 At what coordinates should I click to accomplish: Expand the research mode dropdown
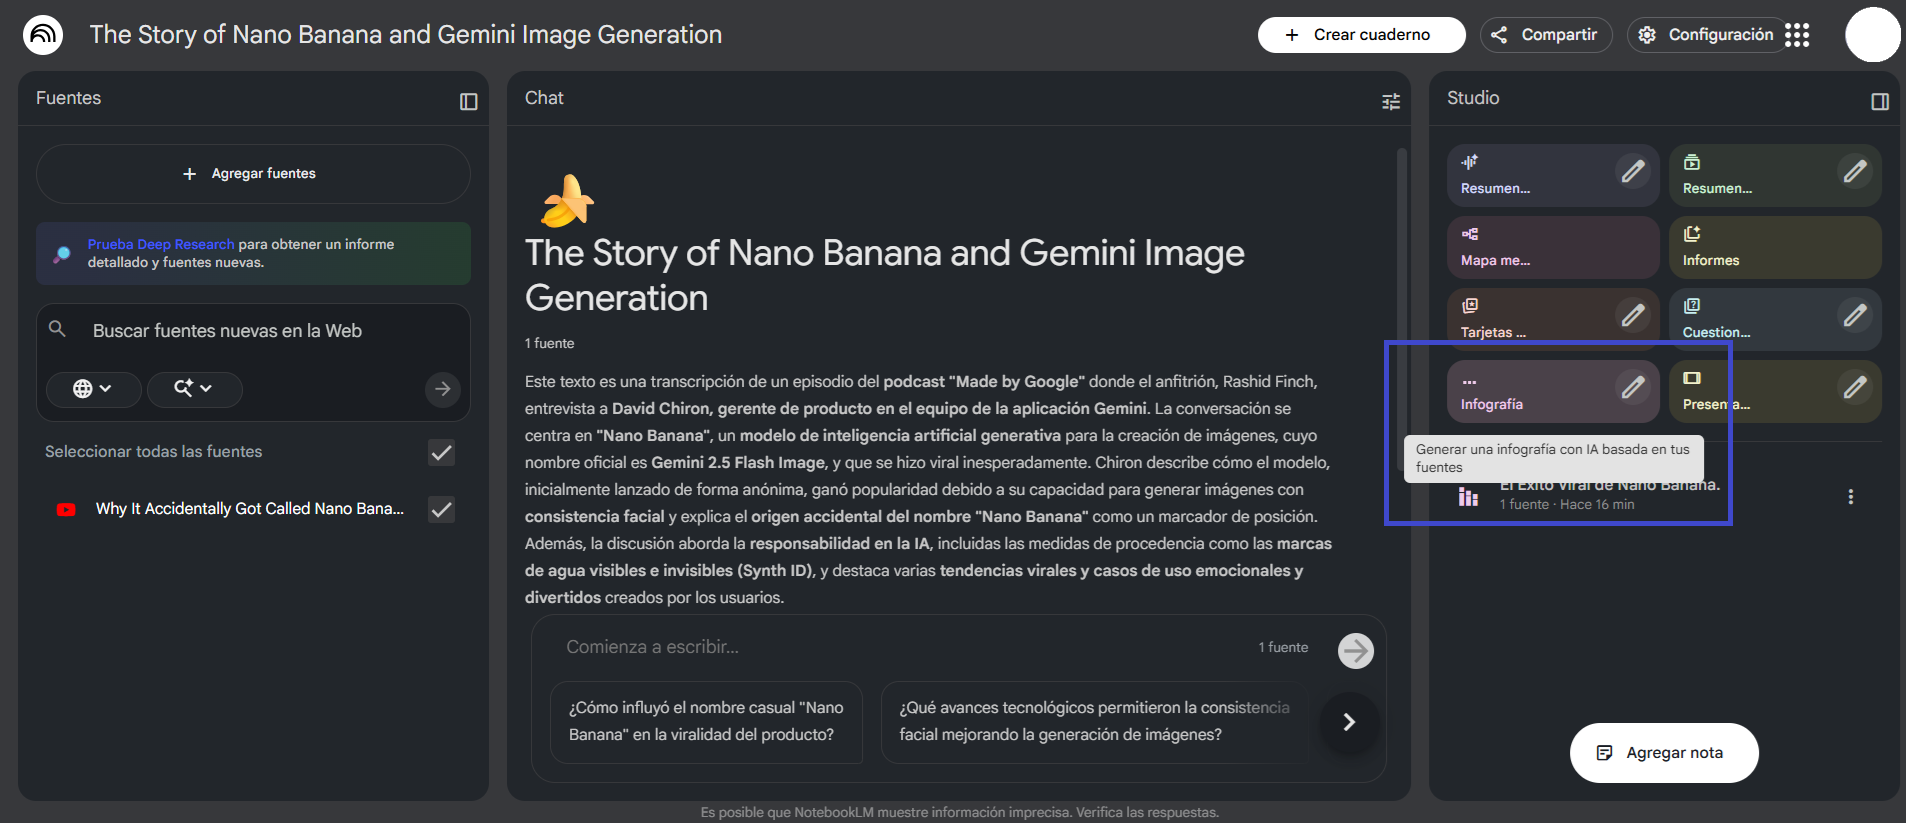click(x=194, y=389)
